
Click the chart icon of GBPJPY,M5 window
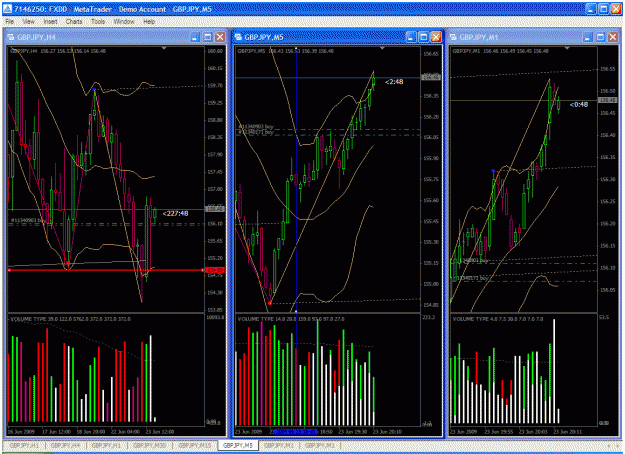point(238,37)
